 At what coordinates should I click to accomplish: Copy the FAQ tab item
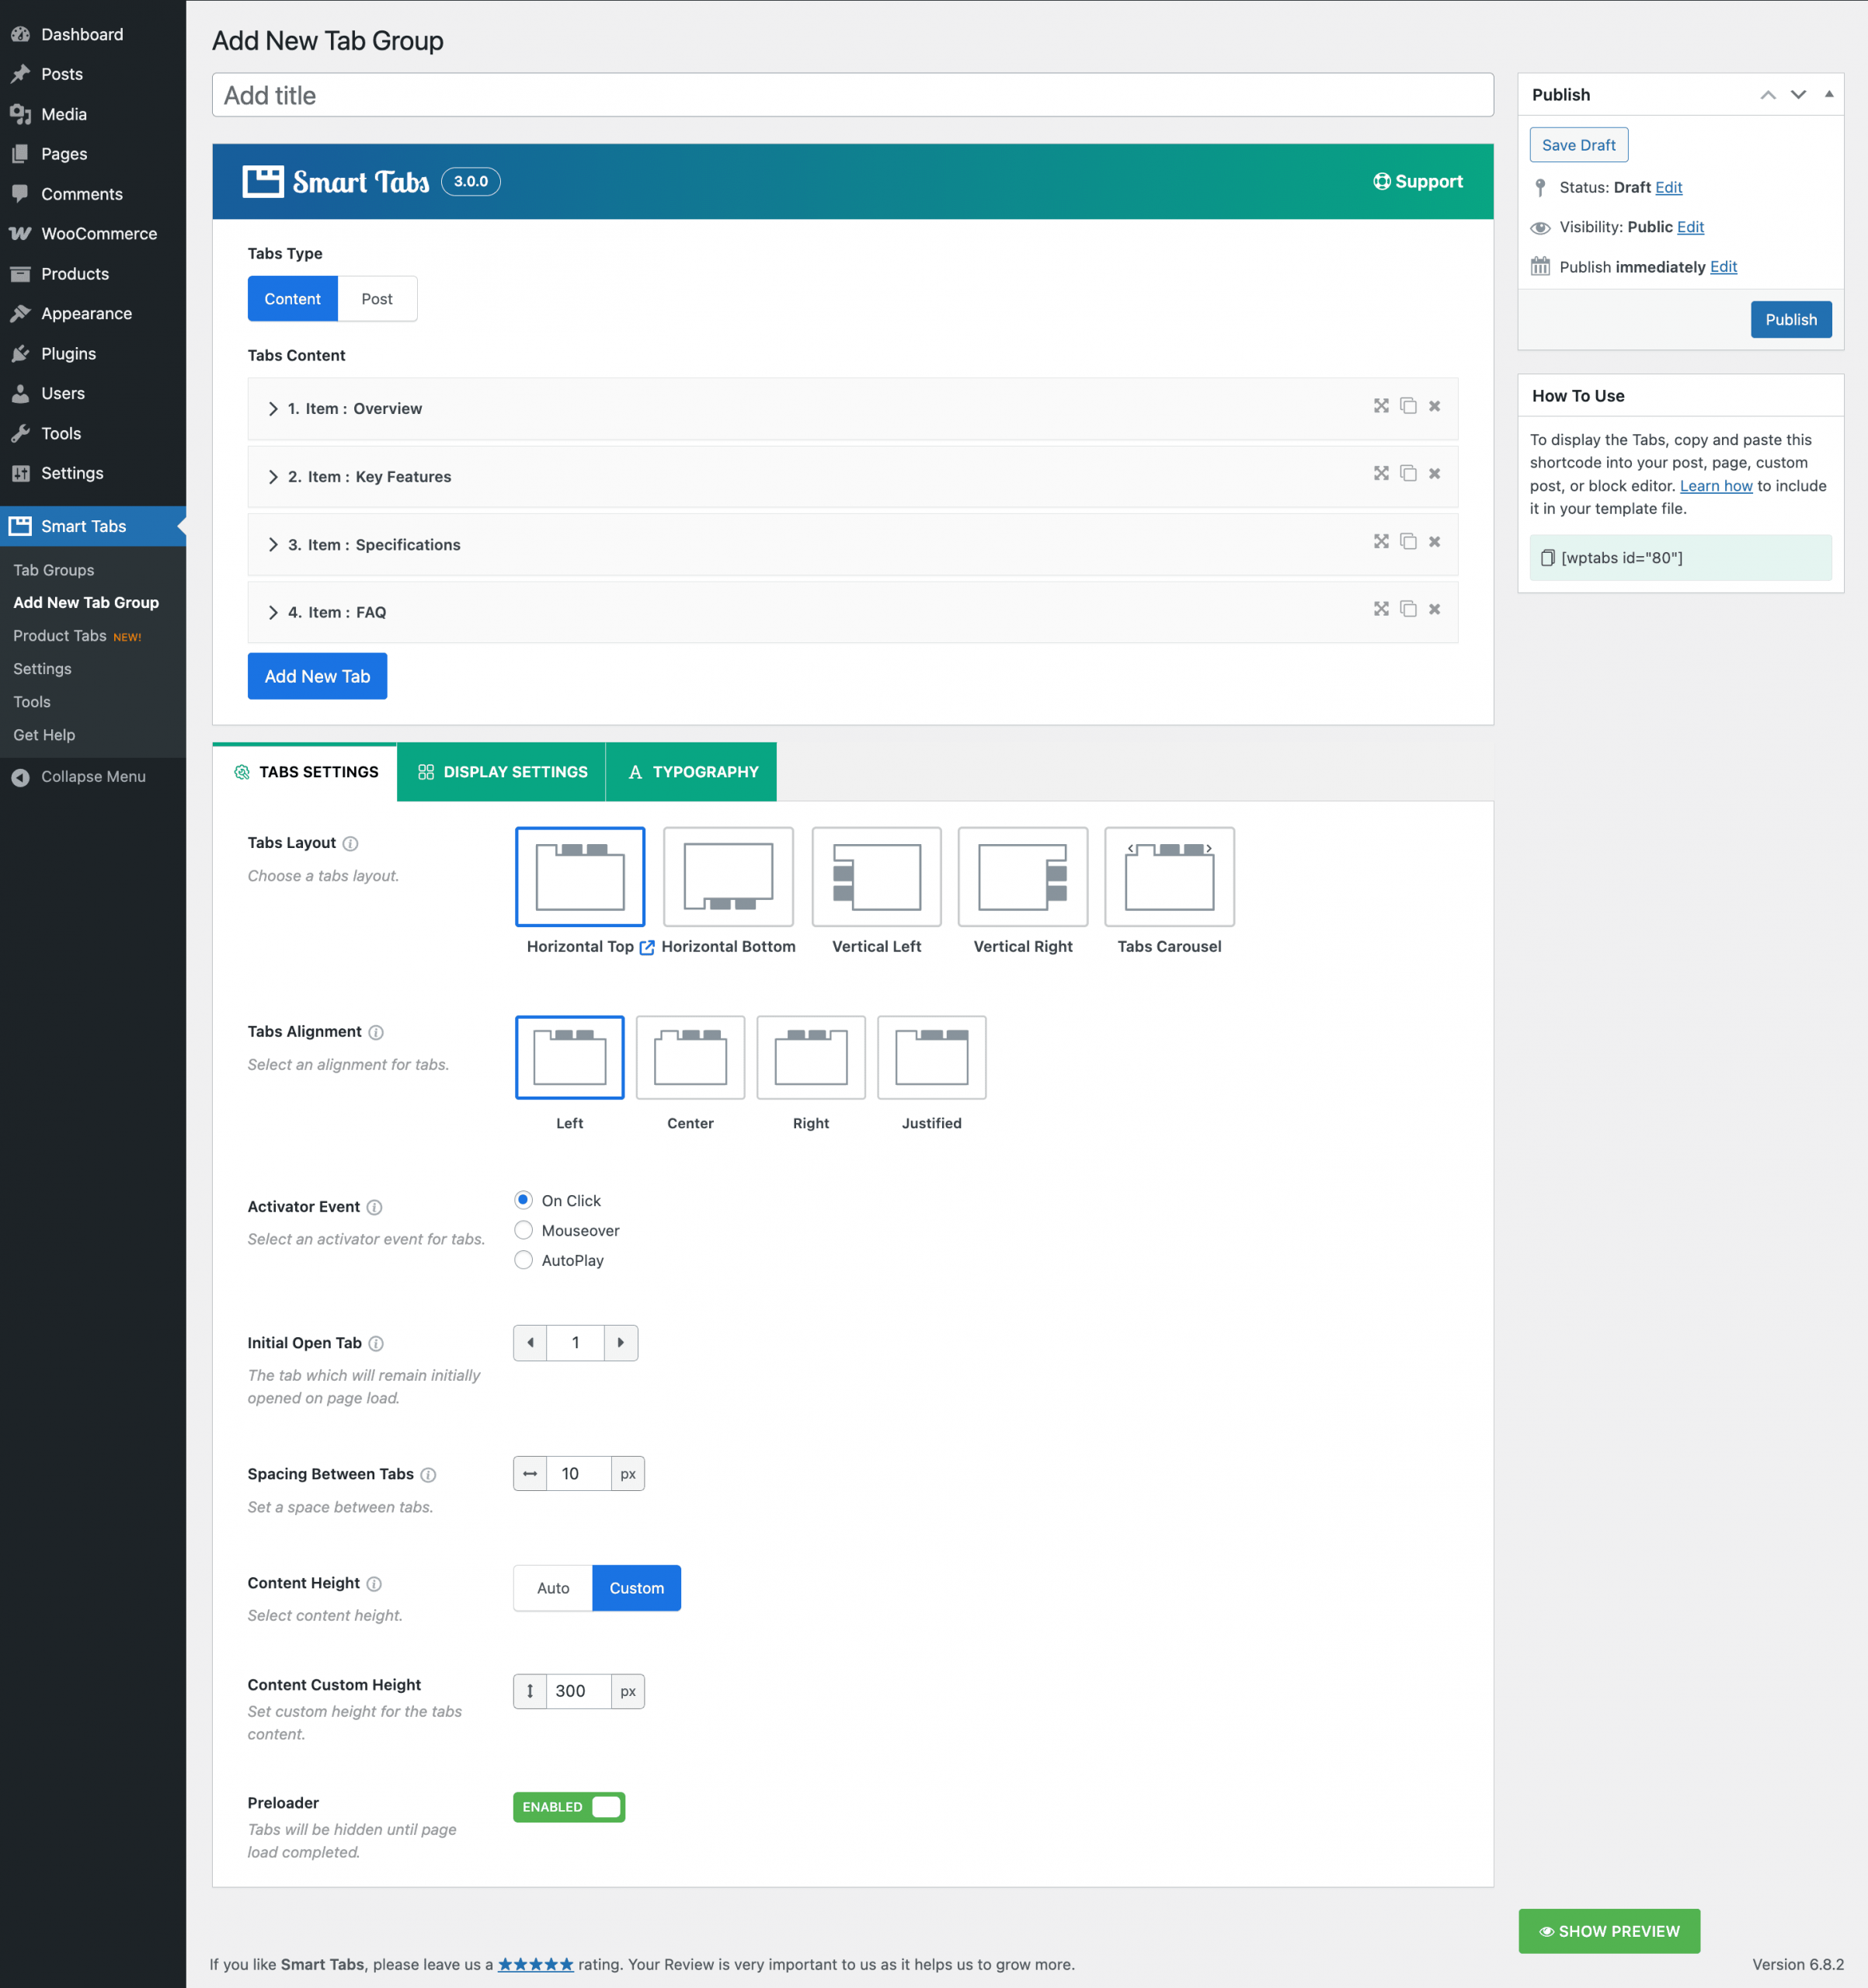[x=1408, y=609]
